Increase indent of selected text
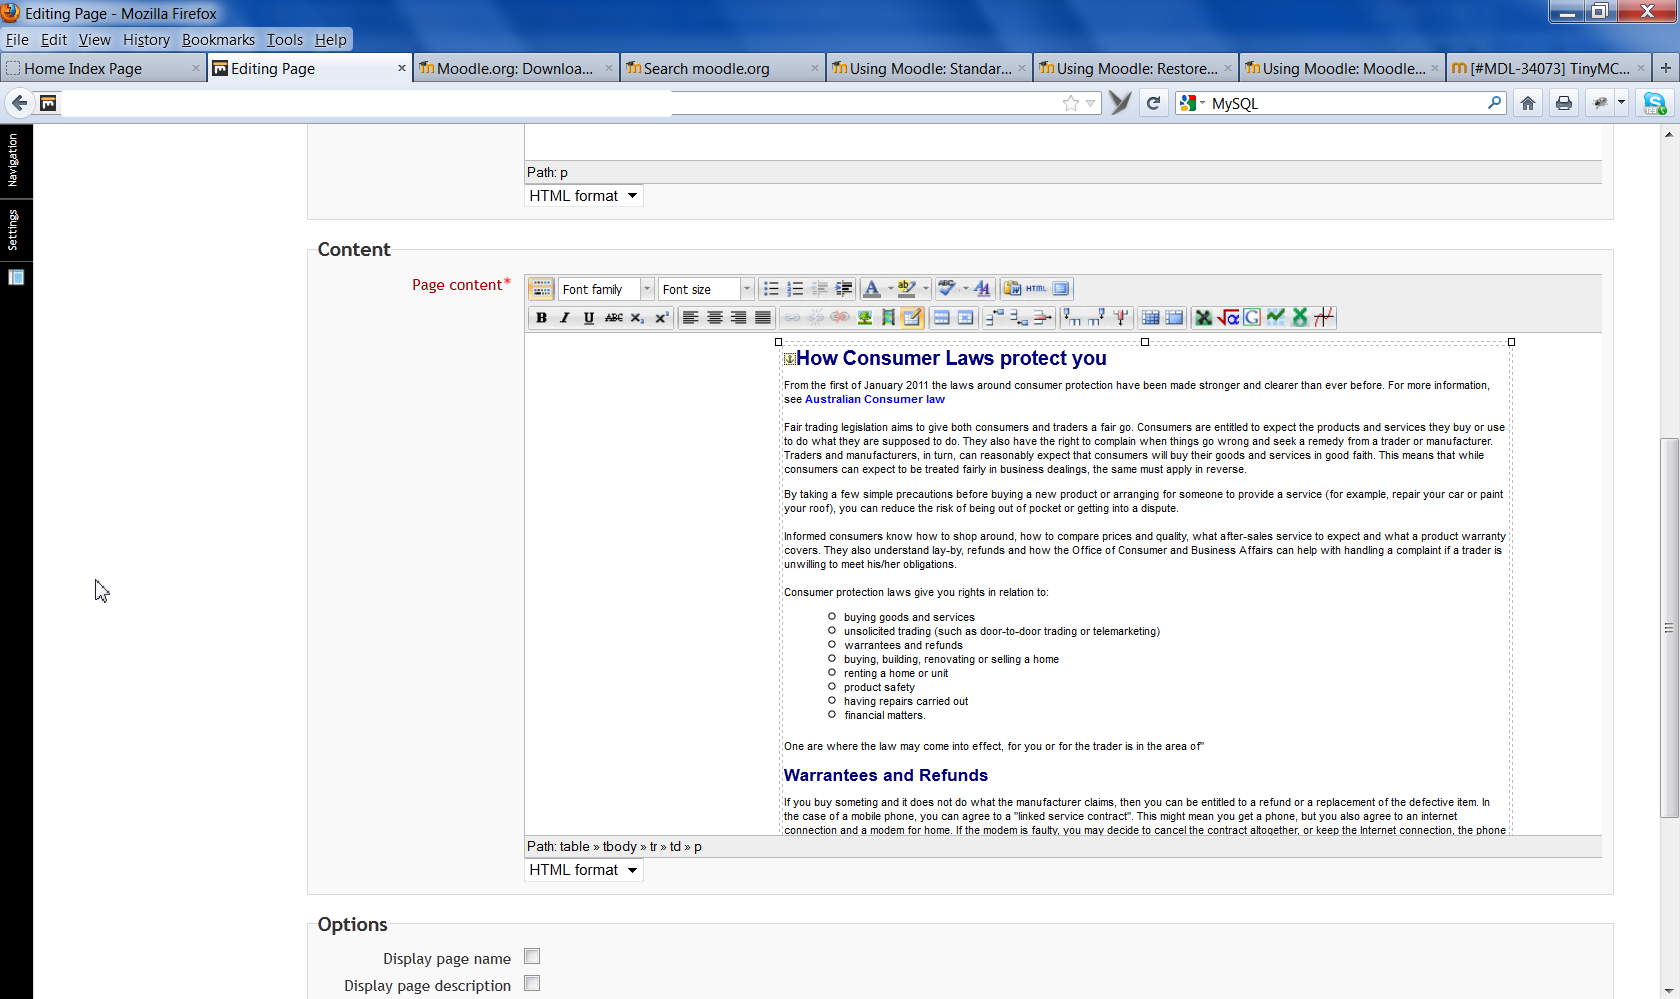 [x=844, y=289]
